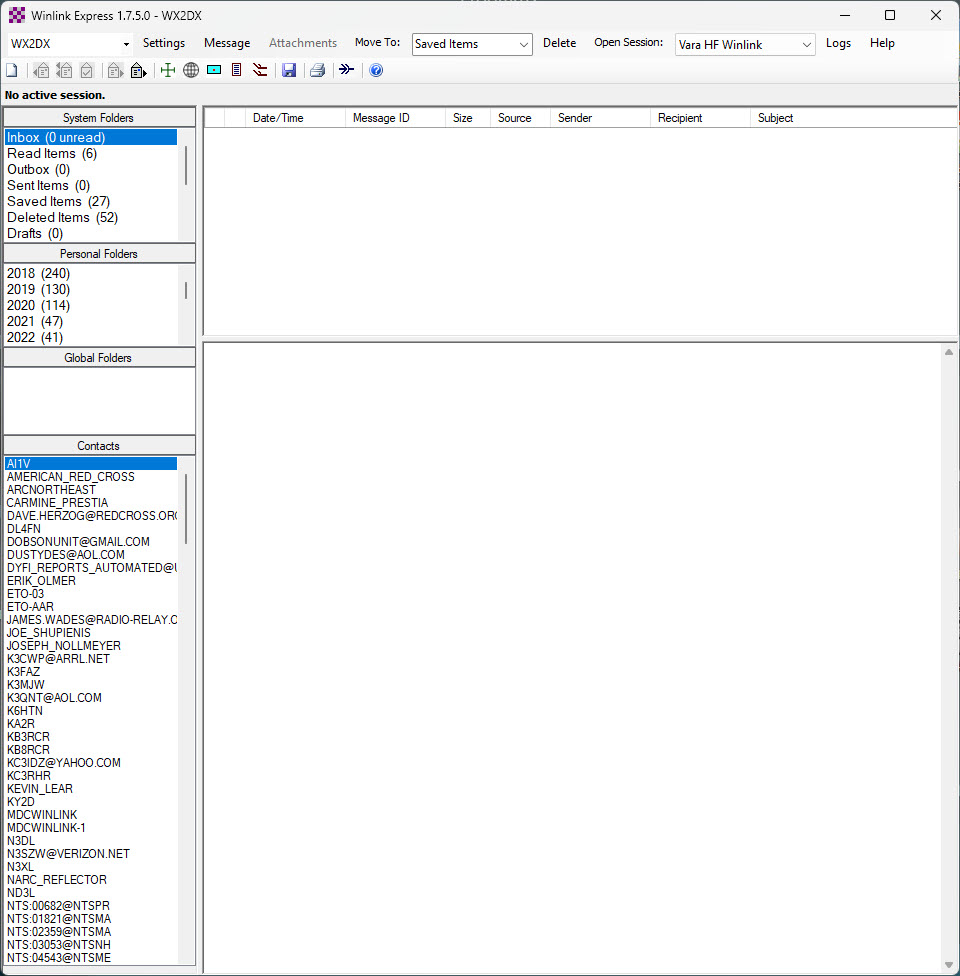Viewport: 960px width, 976px height.
Task: Select Deleted Items folder
Action: click(x=48, y=217)
